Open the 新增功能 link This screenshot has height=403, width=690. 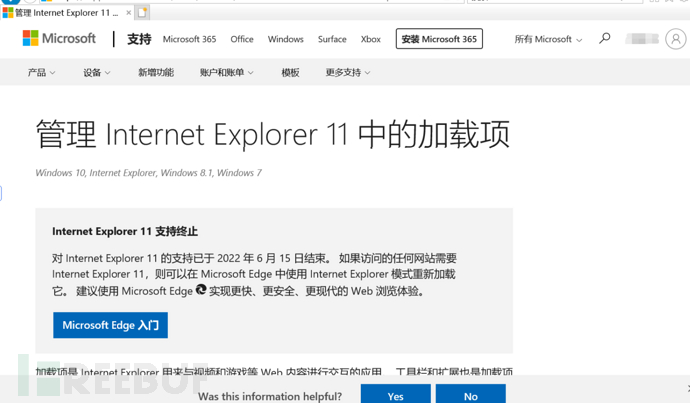click(x=156, y=73)
